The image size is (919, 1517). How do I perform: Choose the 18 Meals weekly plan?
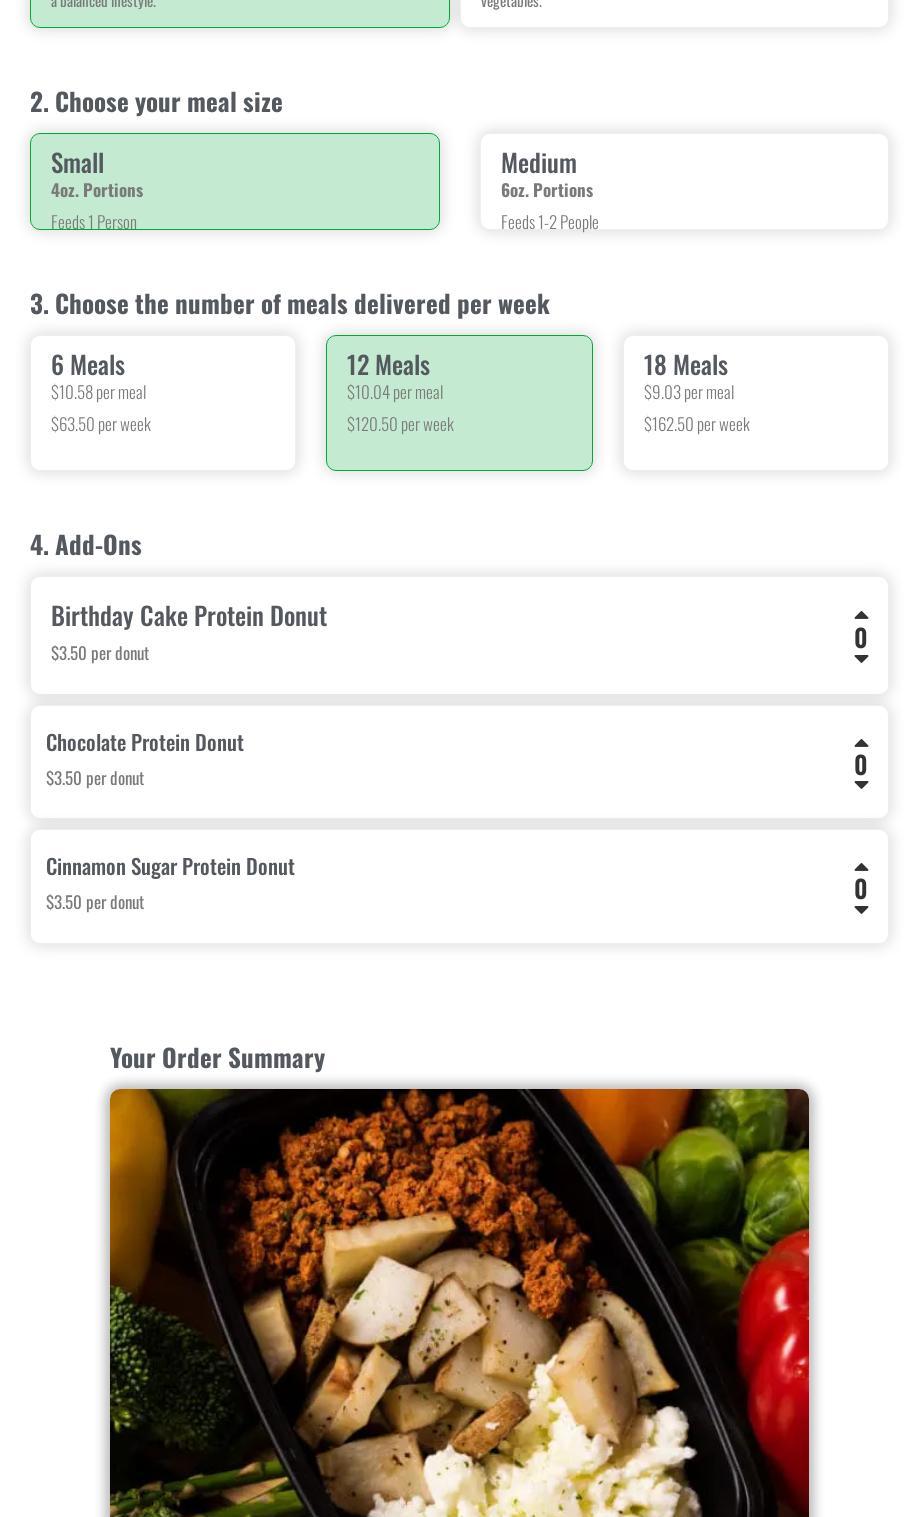(755, 403)
